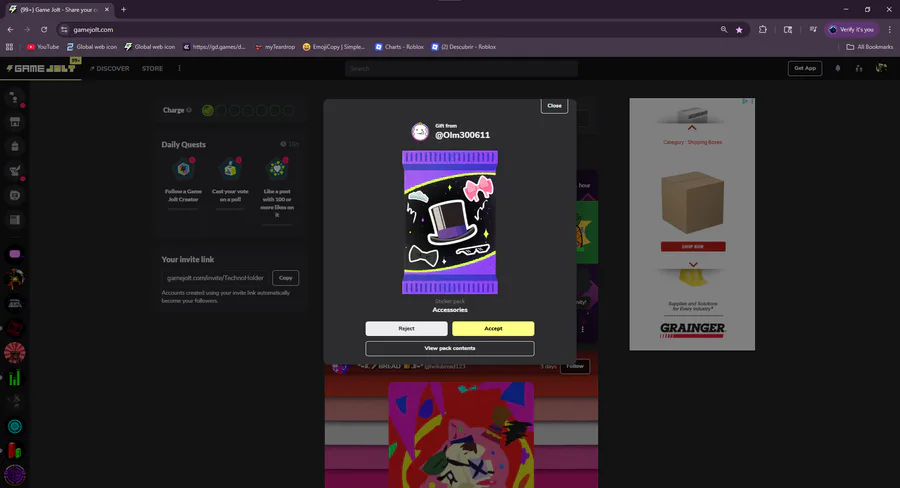900x488 pixels.
Task: Select the invite link field
Action: pos(215,278)
